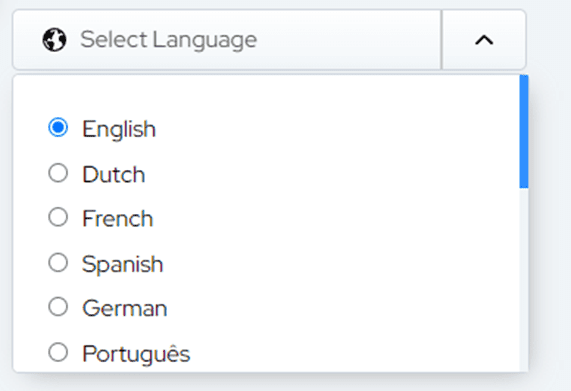The height and width of the screenshot is (391, 571).
Task: Click the Select Language placeholder text
Action: [169, 40]
